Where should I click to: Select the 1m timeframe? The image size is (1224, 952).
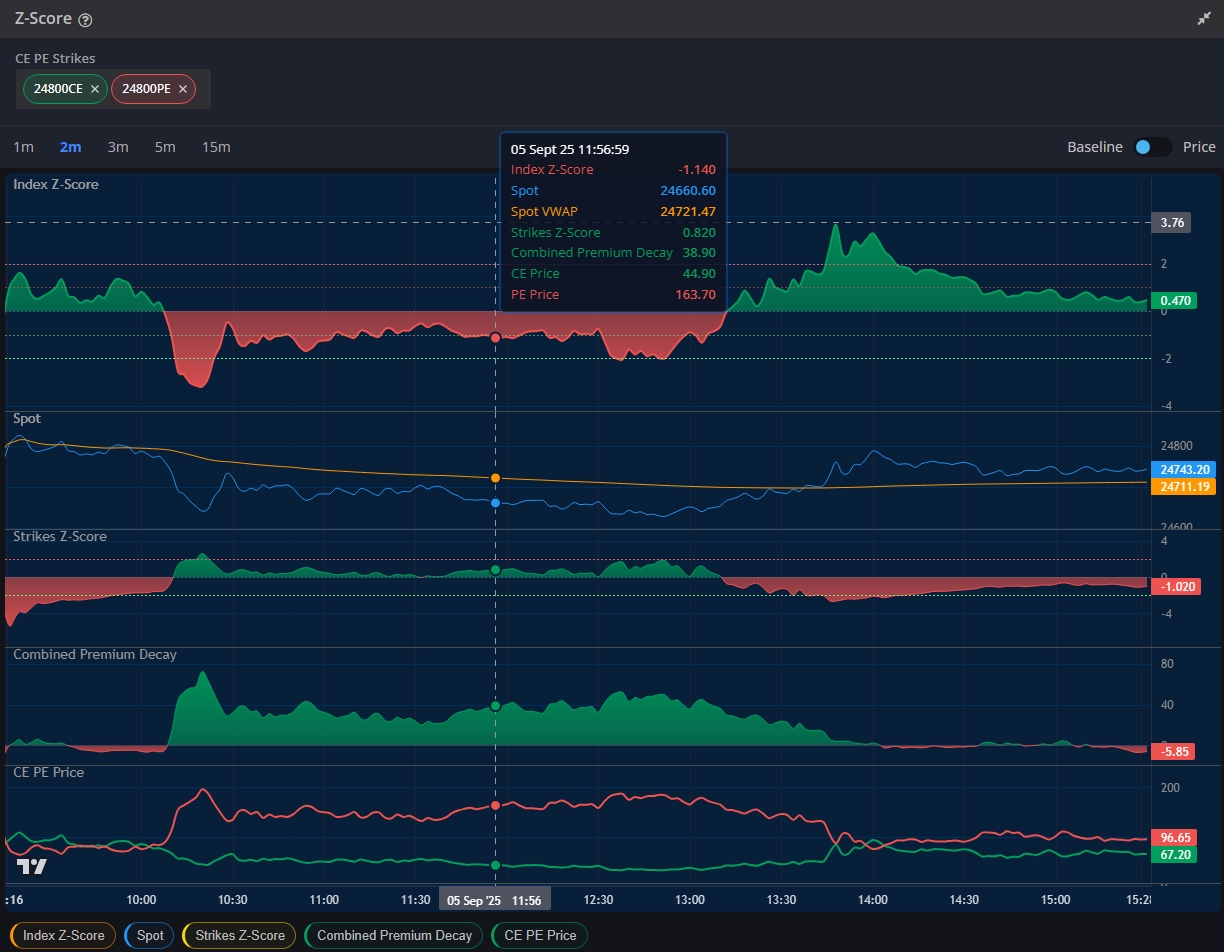click(x=23, y=147)
